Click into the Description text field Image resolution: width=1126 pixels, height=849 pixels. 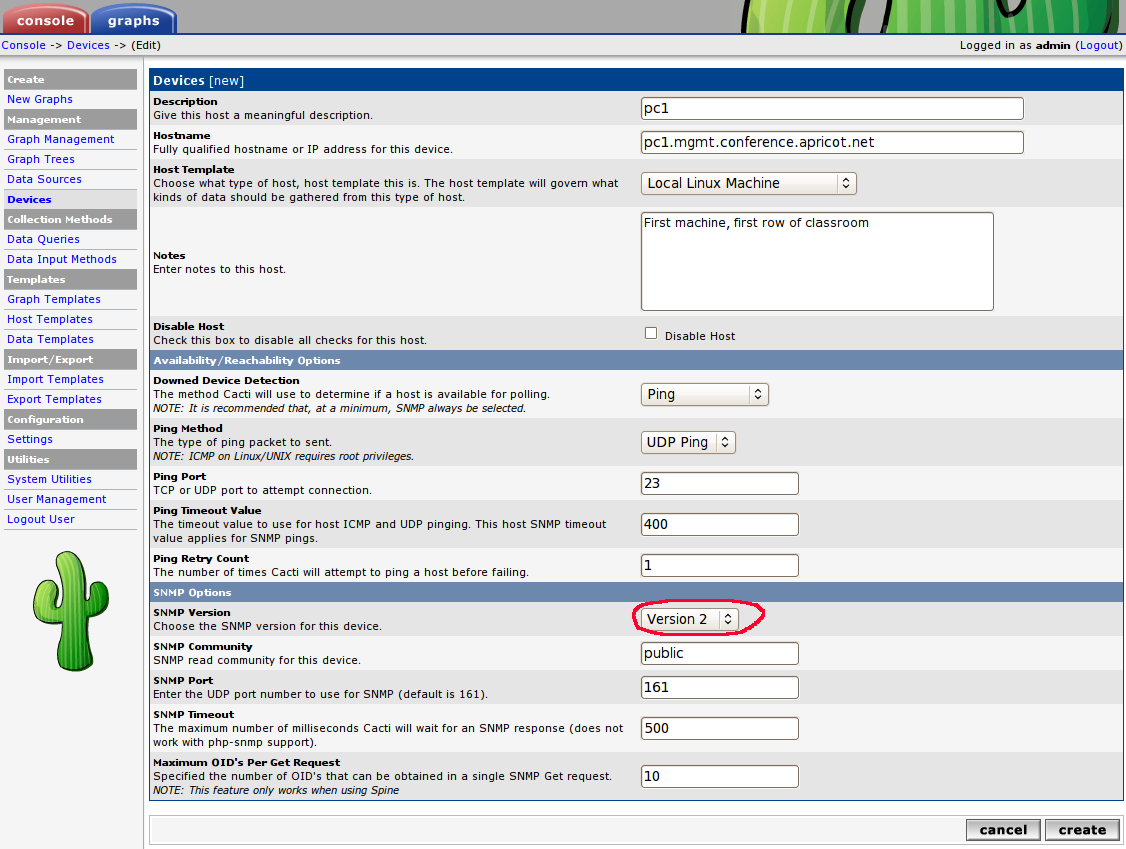[x=831, y=108]
